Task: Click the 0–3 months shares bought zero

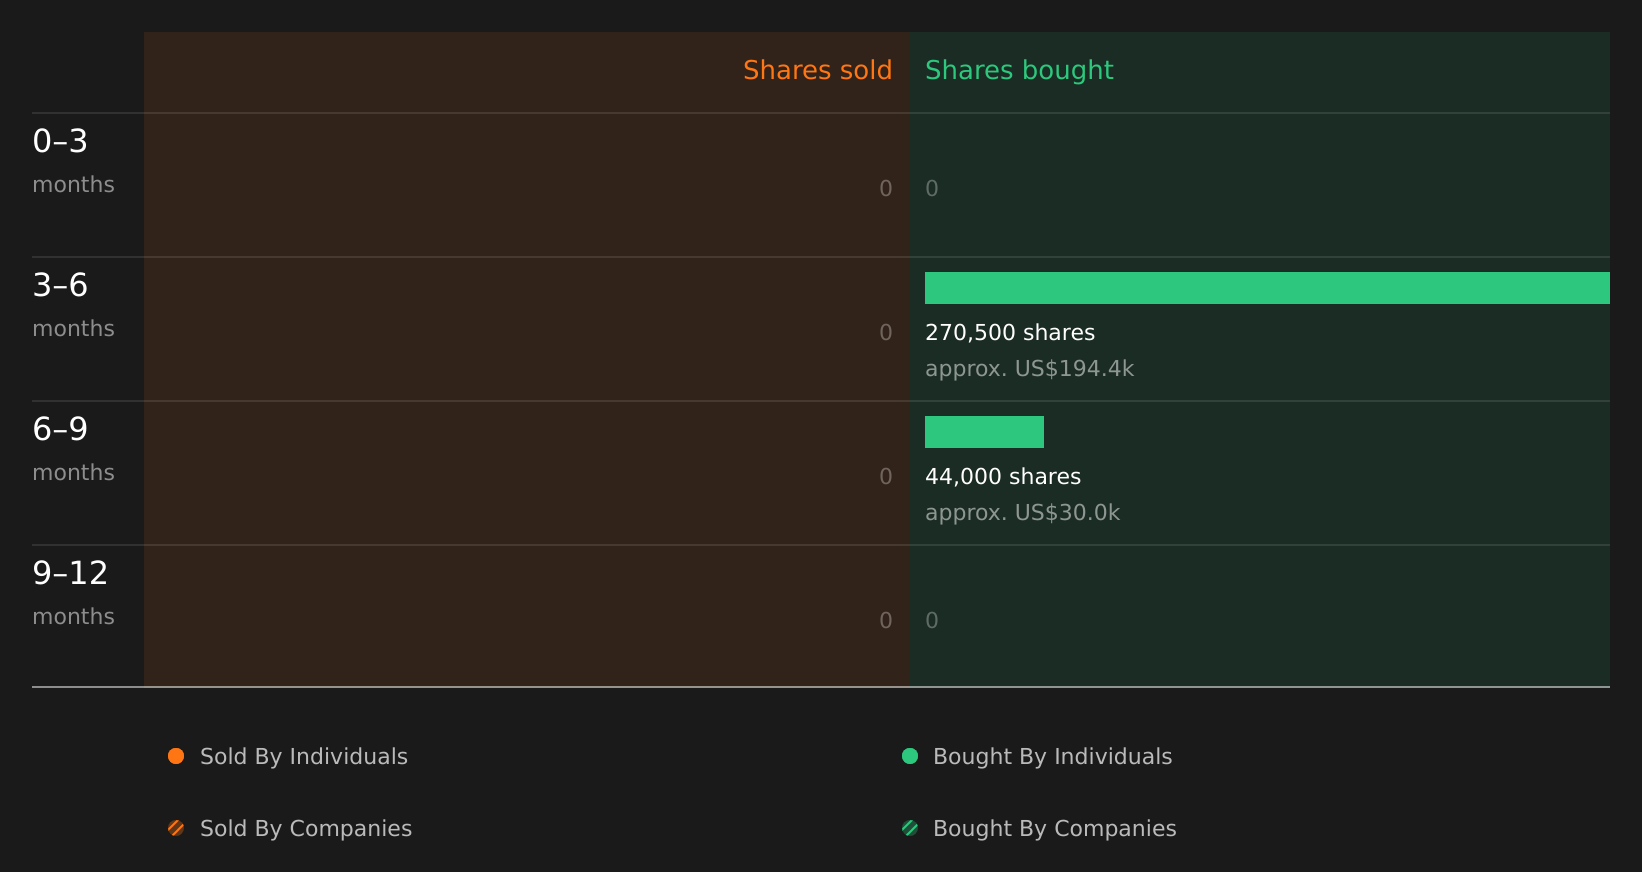Action: tap(932, 189)
